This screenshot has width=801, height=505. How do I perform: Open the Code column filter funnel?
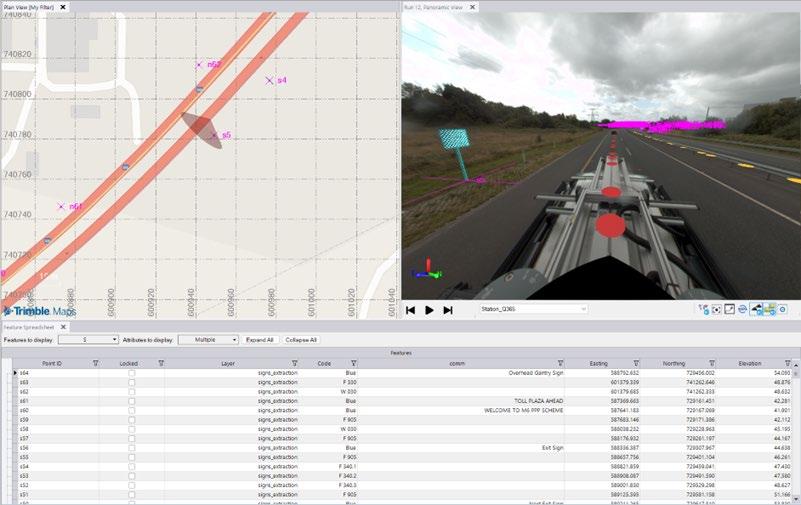click(353, 363)
